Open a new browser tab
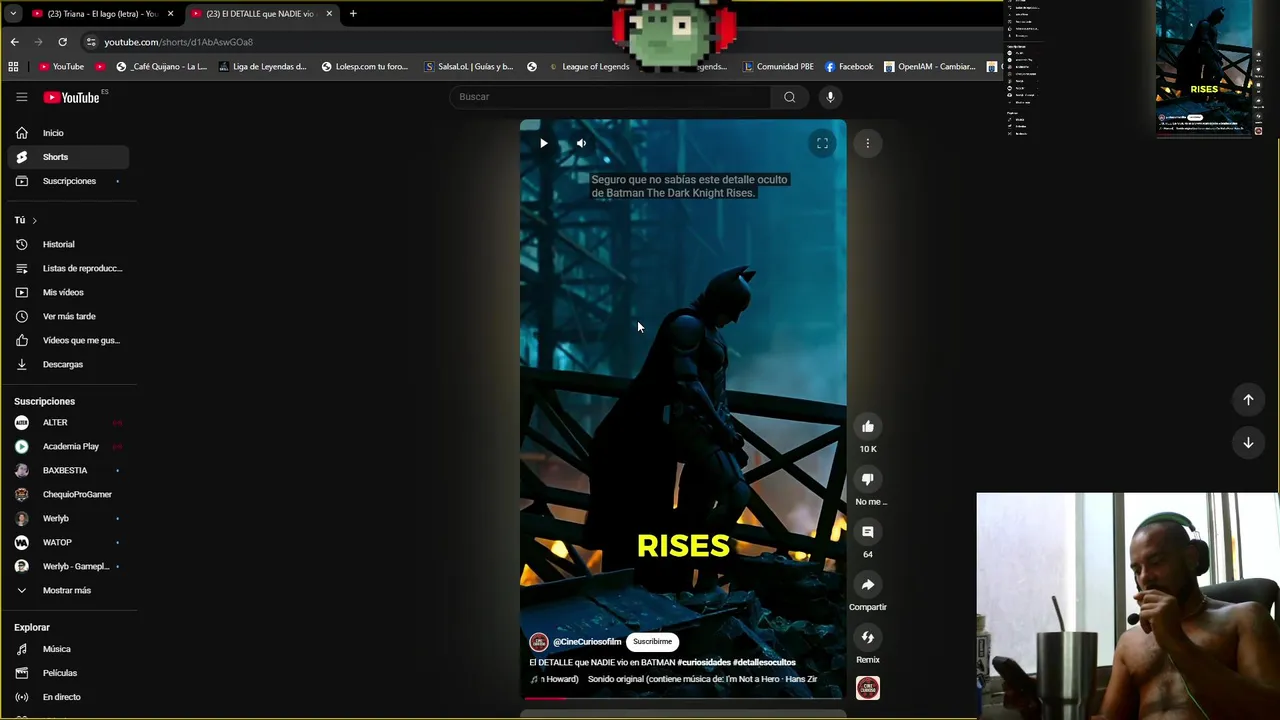 click(353, 14)
